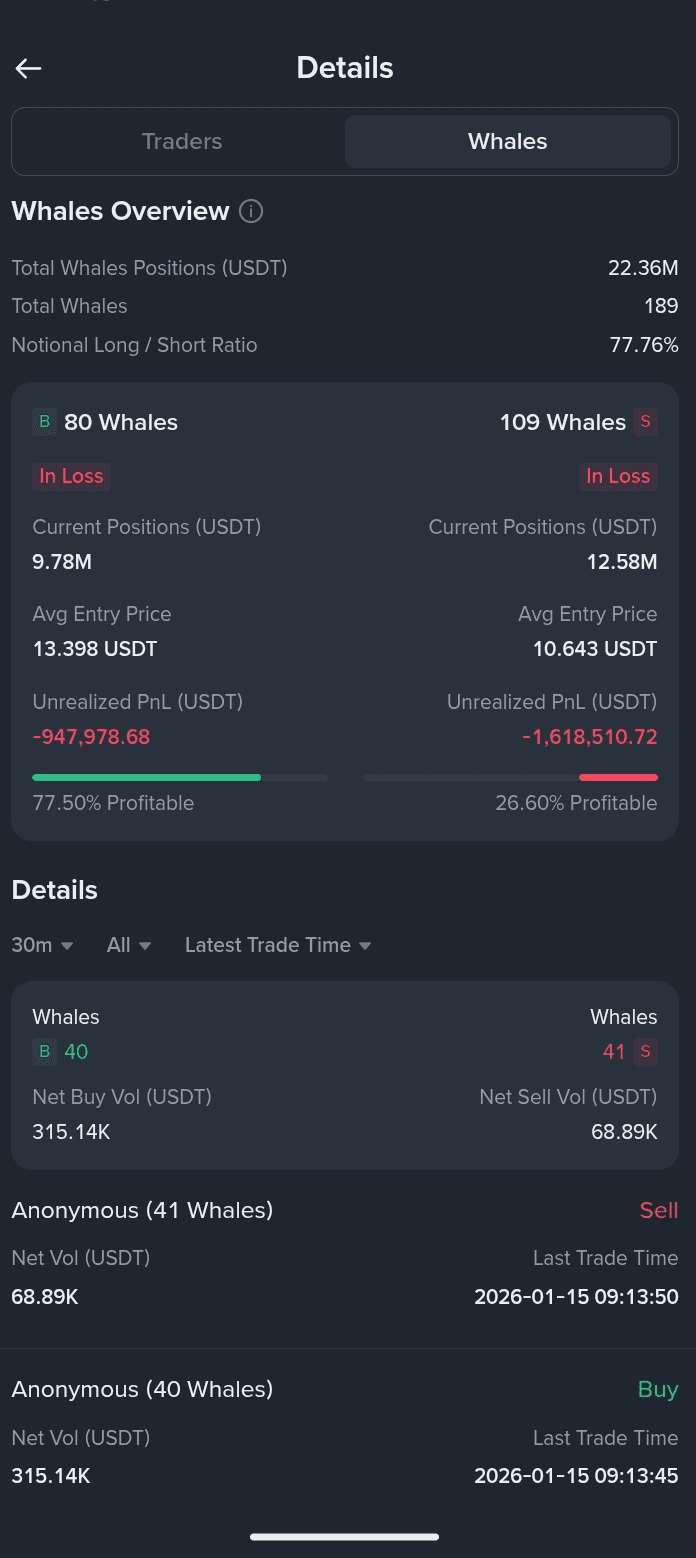This screenshot has height=1558, width=696.
Task: Tap the bottom home indicator bar
Action: pyautogui.click(x=345, y=1537)
